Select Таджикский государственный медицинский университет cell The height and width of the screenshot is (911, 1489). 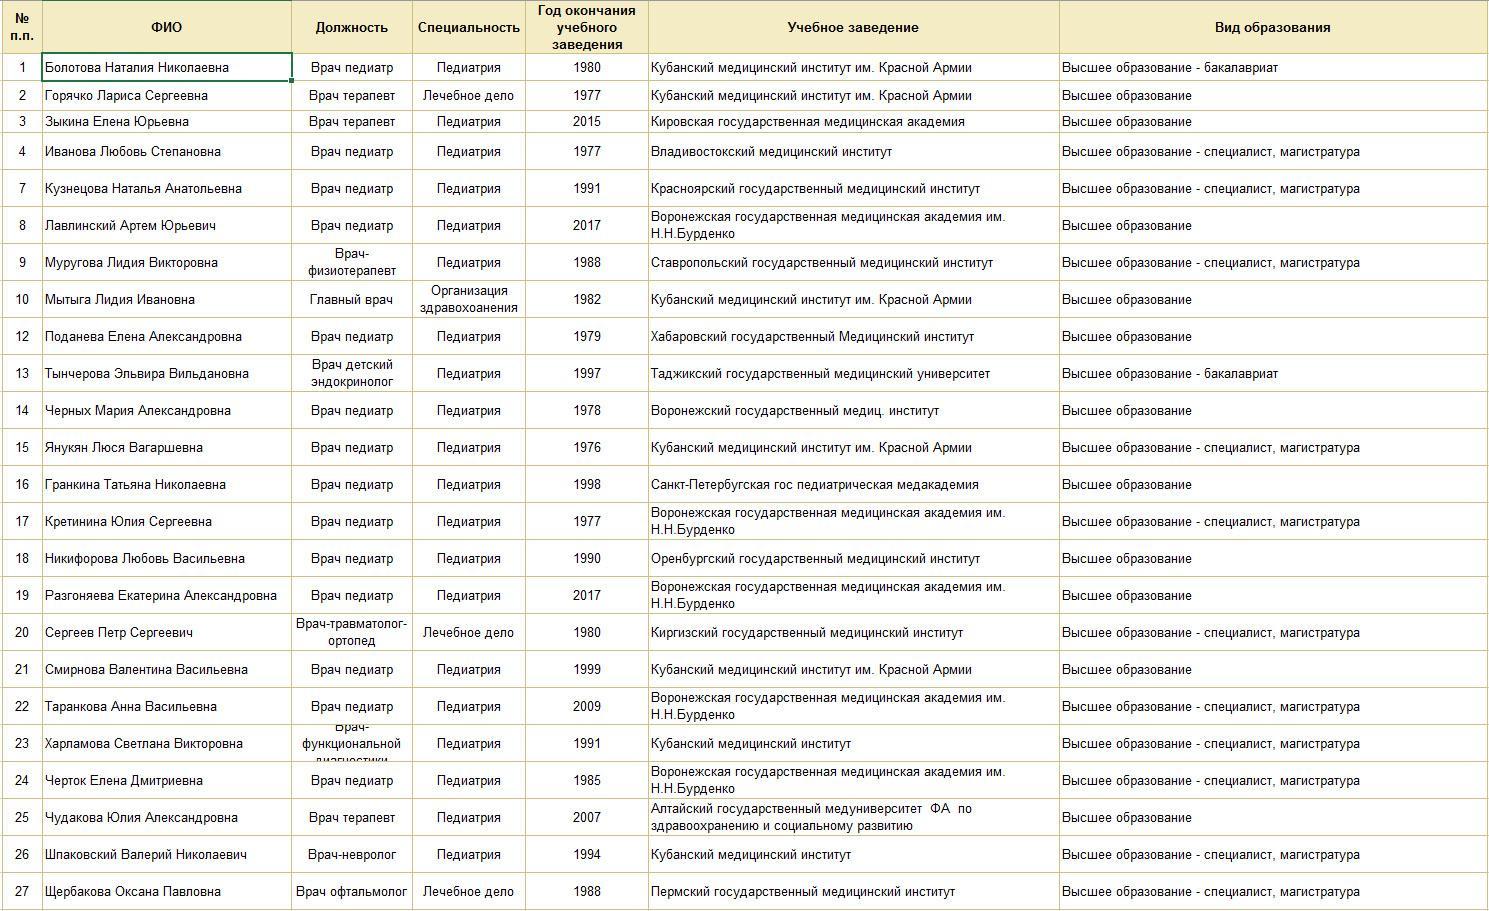pos(853,374)
